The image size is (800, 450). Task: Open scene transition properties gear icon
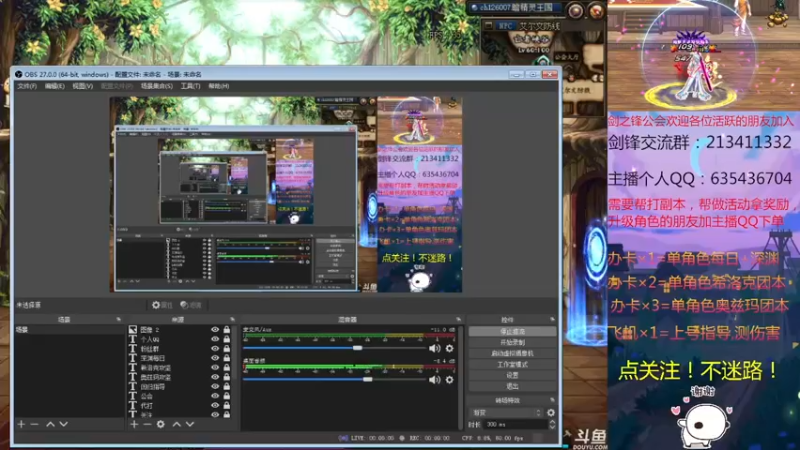(551, 412)
